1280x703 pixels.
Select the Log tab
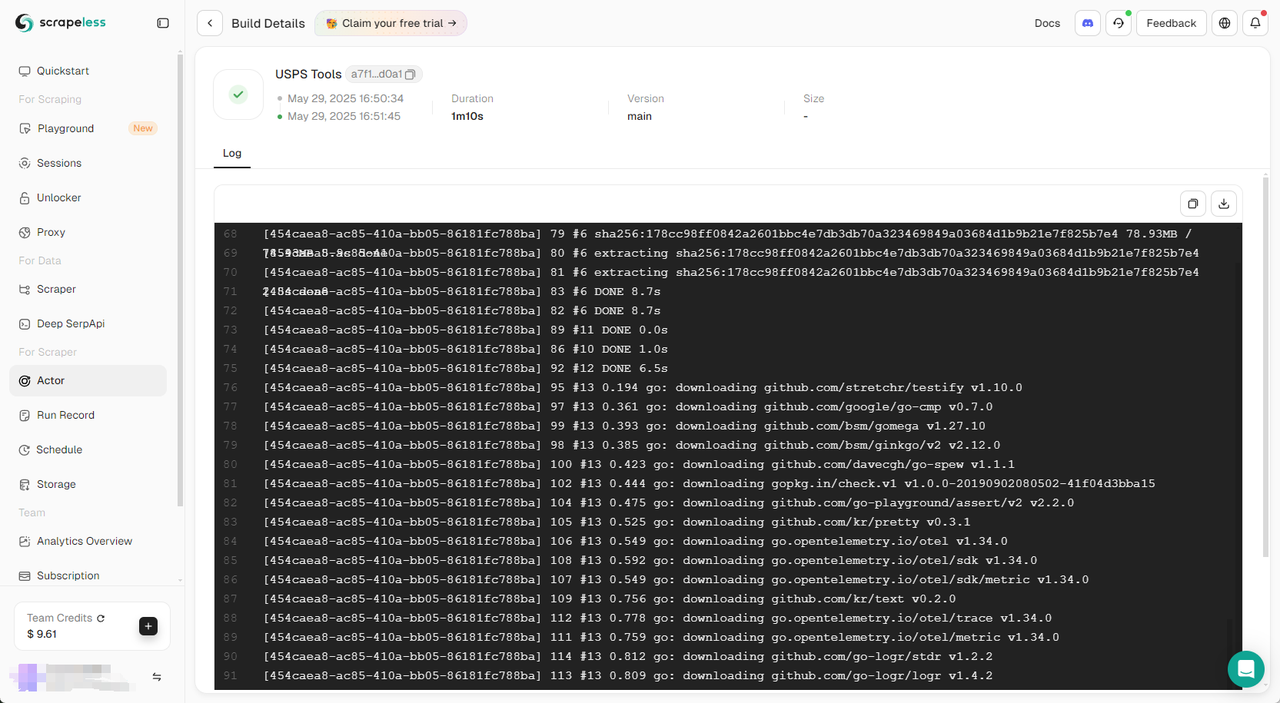click(x=232, y=153)
